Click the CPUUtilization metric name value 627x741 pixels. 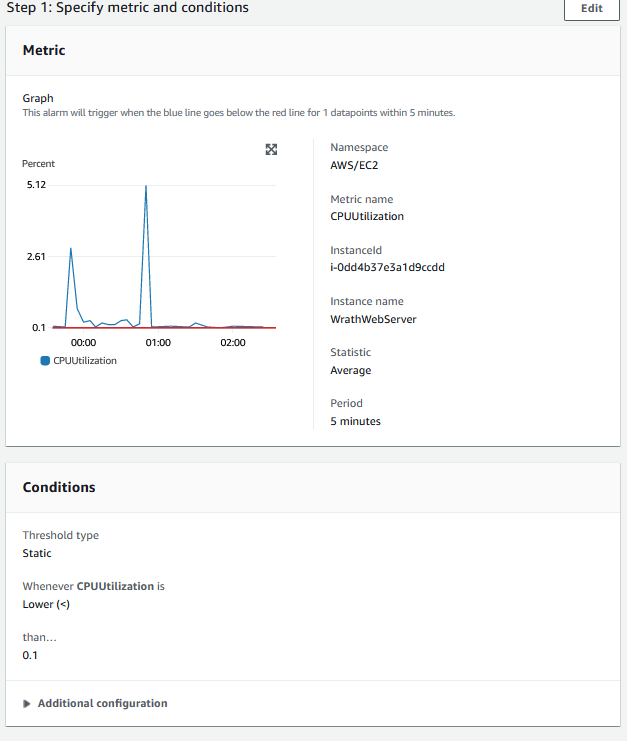pos(367,216)
